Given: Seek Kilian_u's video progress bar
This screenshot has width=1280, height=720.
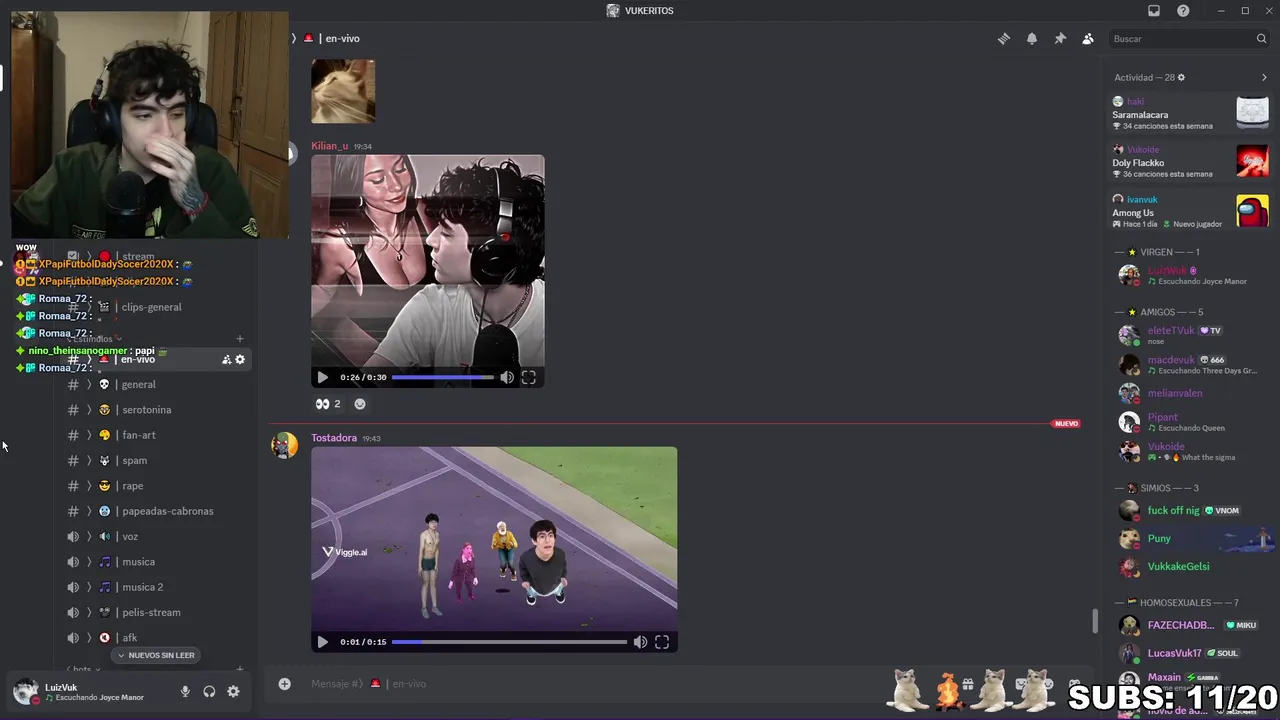Looking at the screenshot, I should [x=442, y=377].
